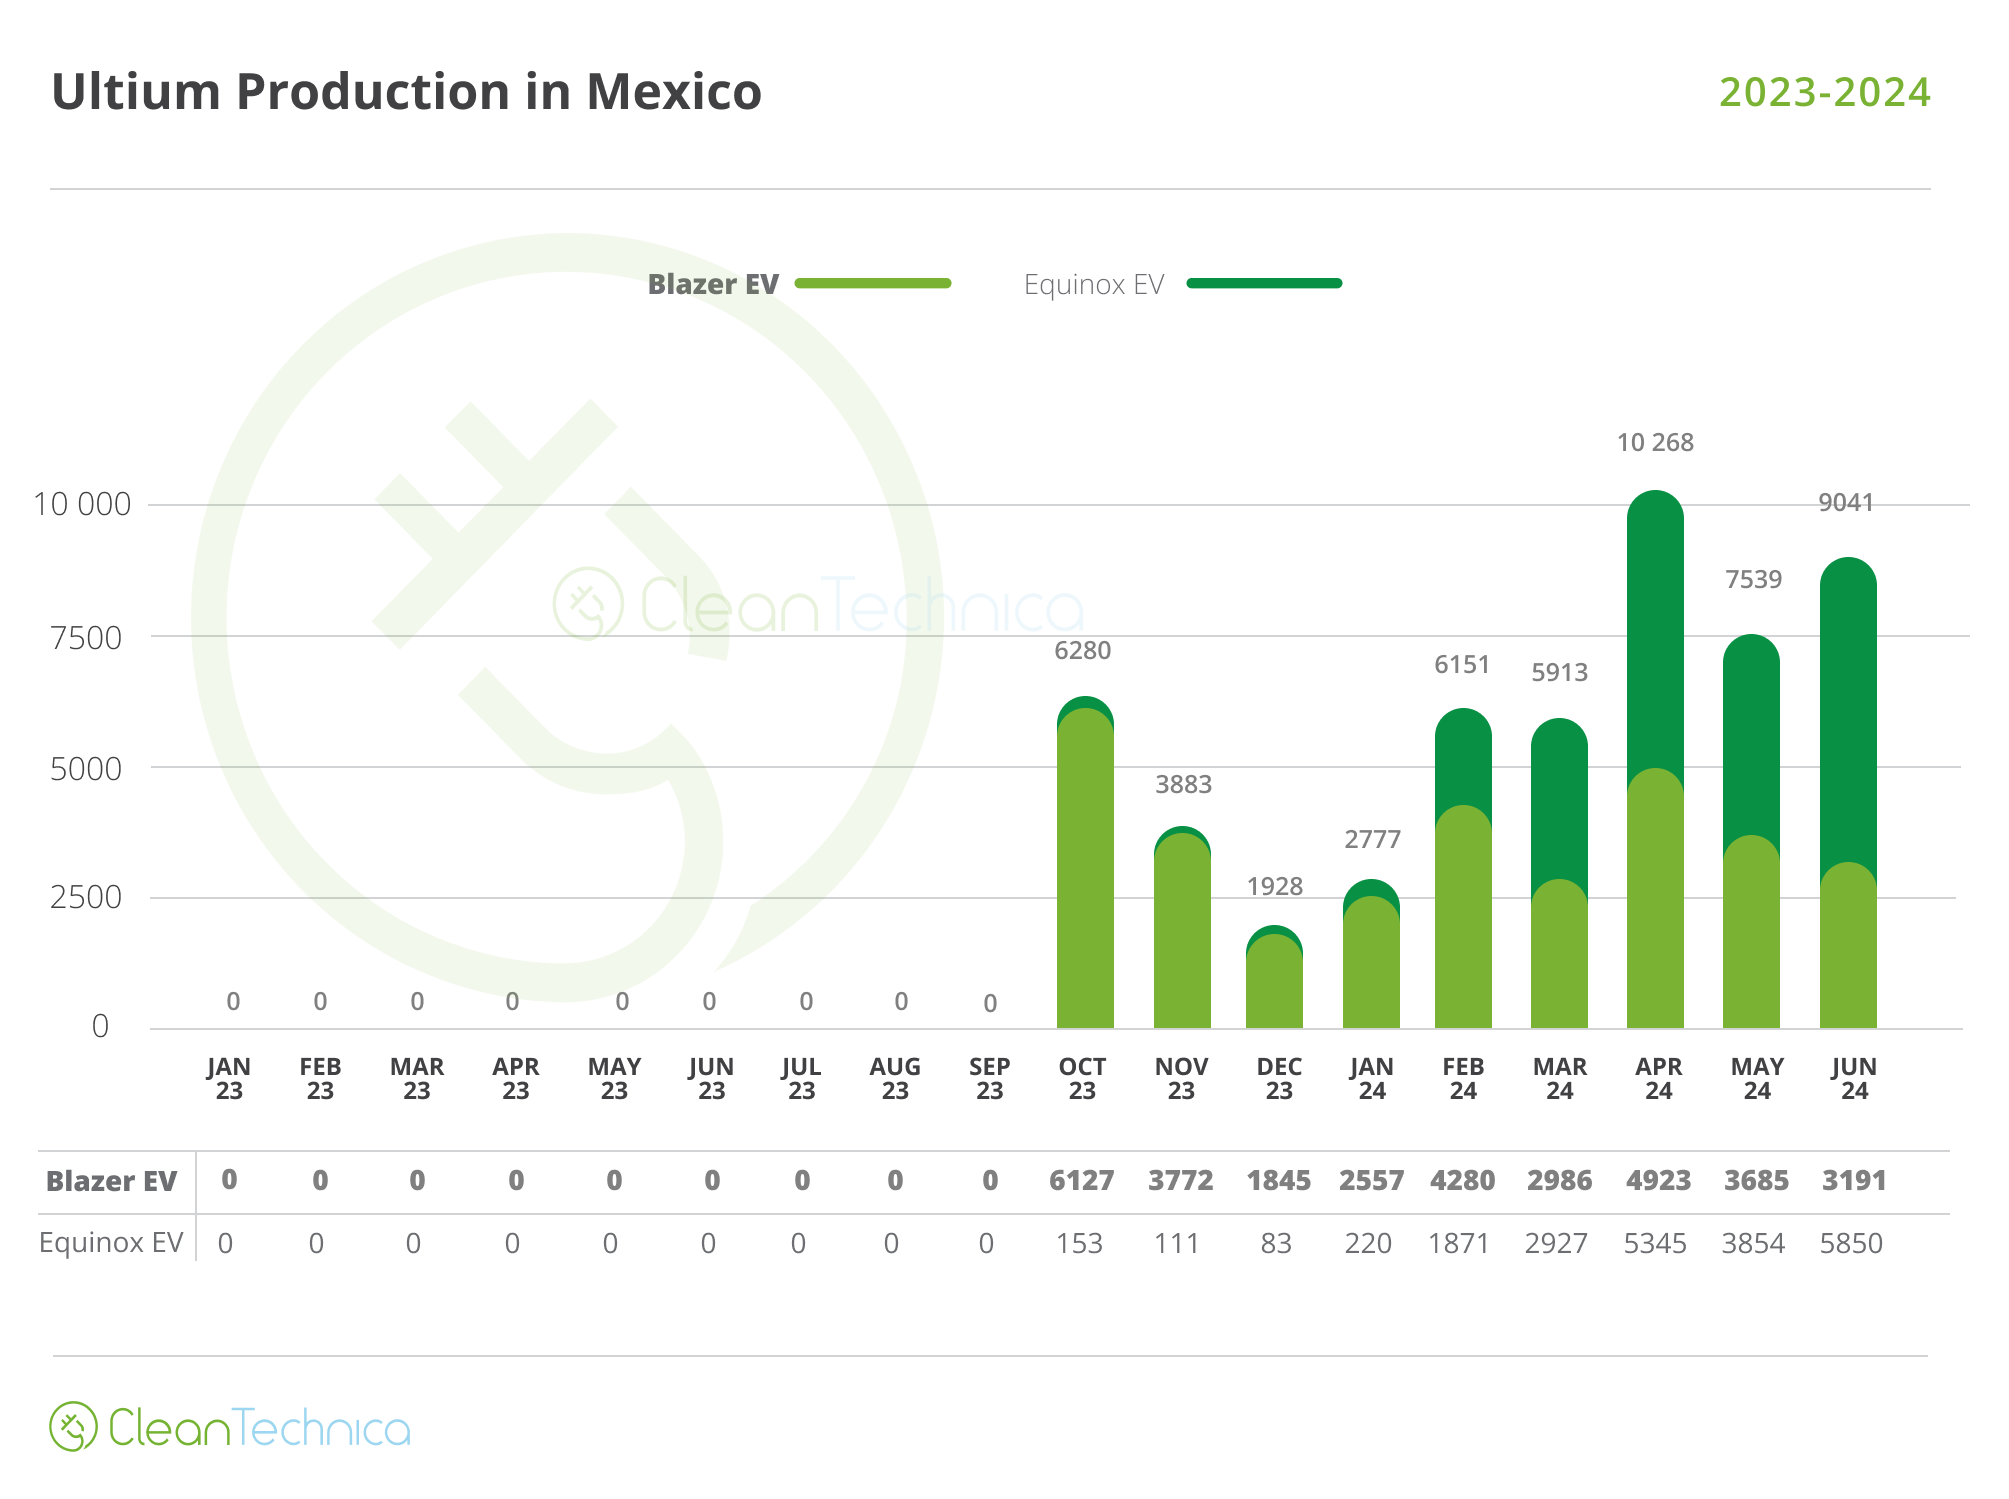2009x1499 pixels.
Task: Click the MAY 24 bar in the chart
Action: tap(1751, 831)
